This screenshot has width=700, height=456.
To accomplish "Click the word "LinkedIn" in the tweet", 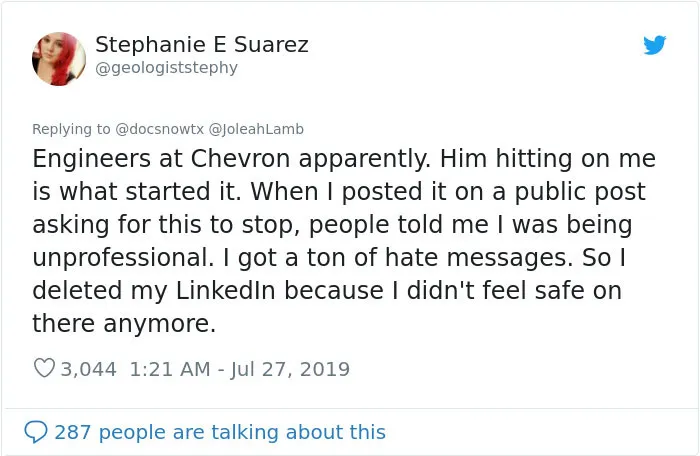I will click(225, 290).
